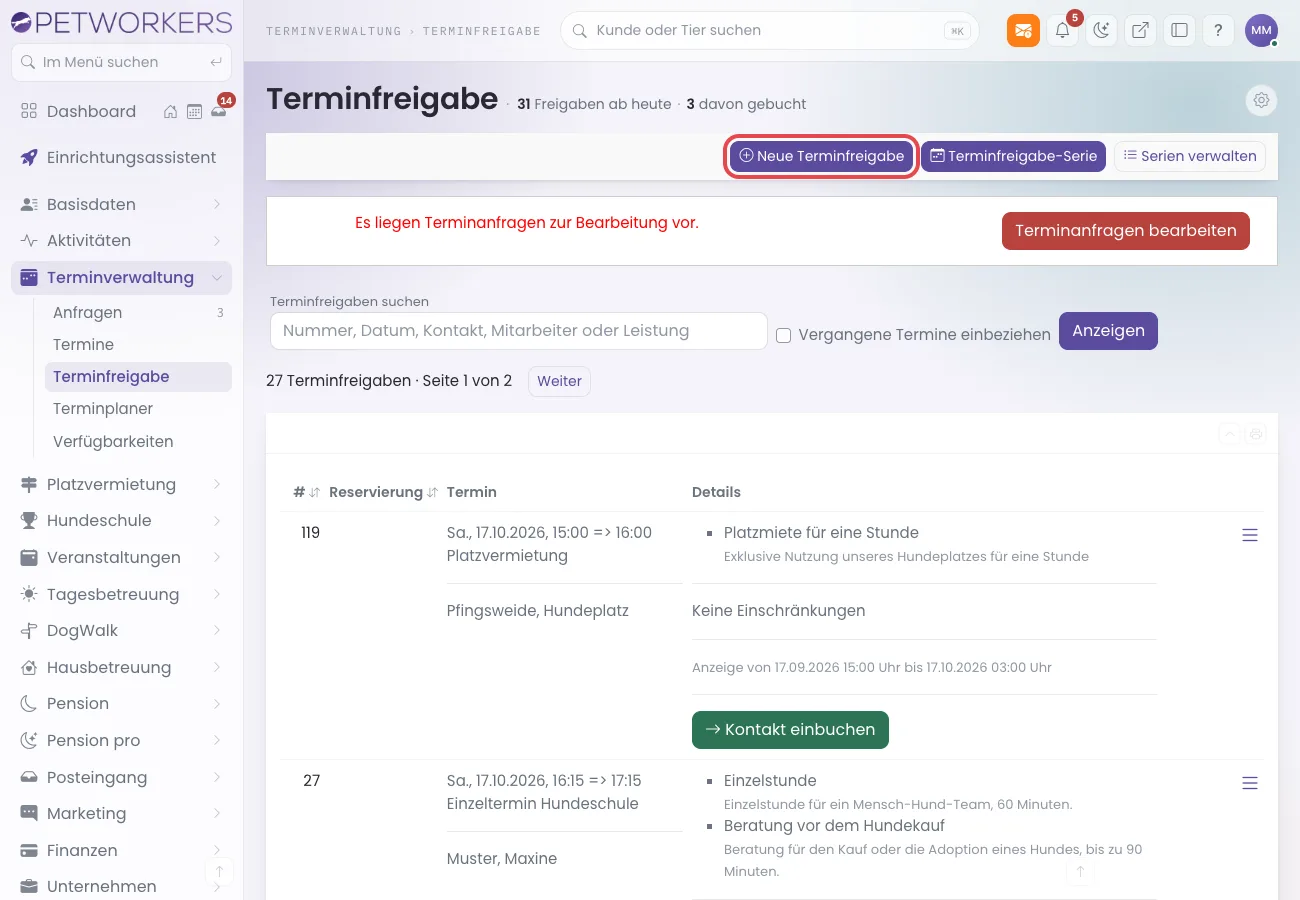Open the calendar icon beside Dashboard
The width and height of the screenshot is (1300, 900).
(x=194, y=111)
